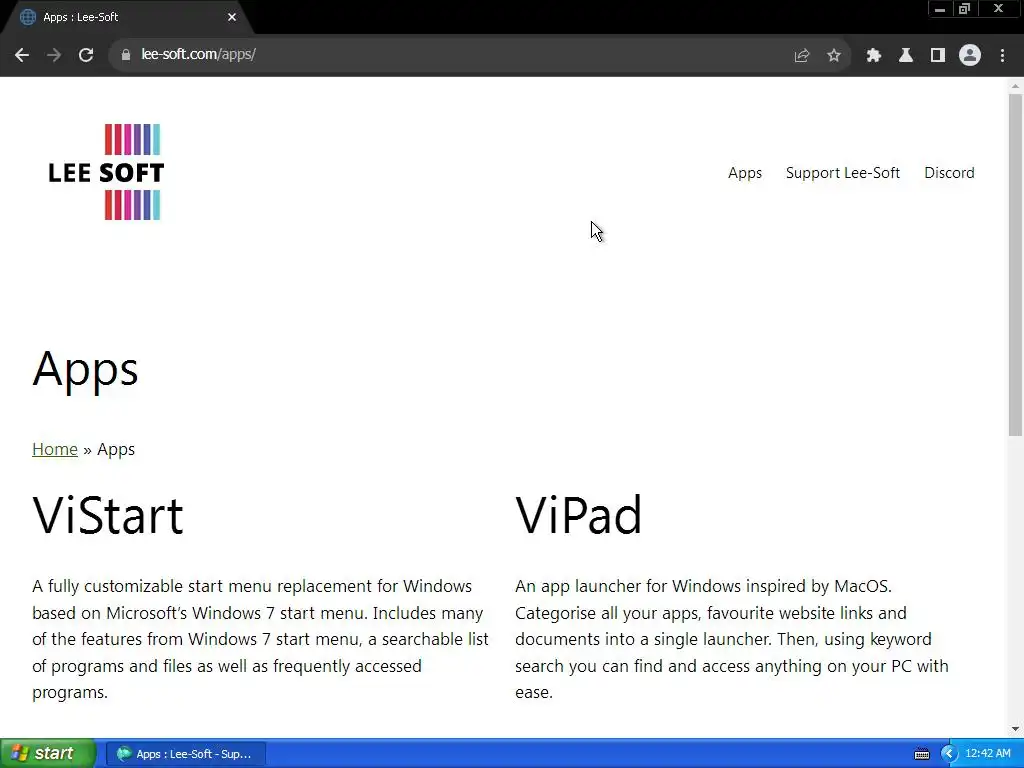Reload the page with the refresh icon
Image resolution: width=1024 pixels, height=768 pixels.
86,55
